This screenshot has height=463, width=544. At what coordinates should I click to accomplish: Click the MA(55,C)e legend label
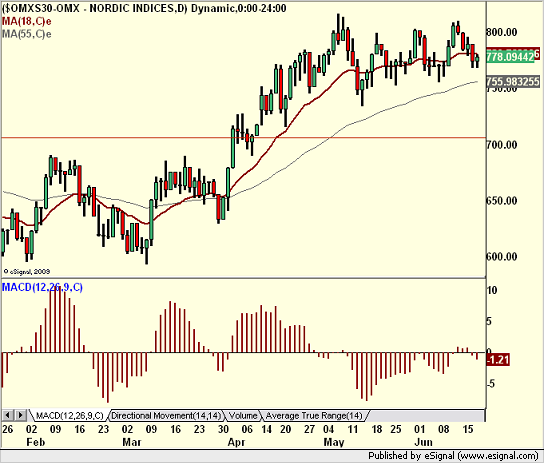27,34
